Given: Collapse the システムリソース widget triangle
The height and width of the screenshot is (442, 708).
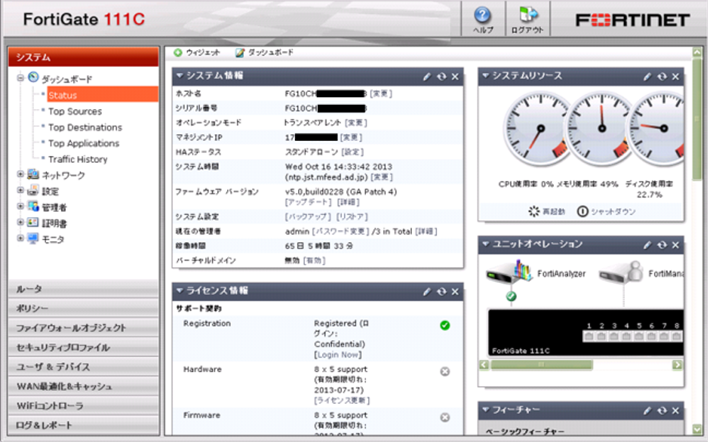Looking at the screenshot, I should [485, 75].
